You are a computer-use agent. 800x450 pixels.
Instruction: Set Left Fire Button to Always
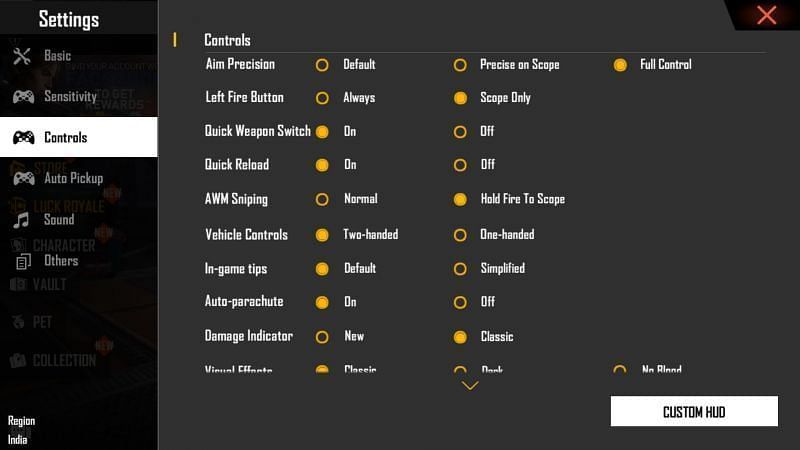click(x=322, y=98)
